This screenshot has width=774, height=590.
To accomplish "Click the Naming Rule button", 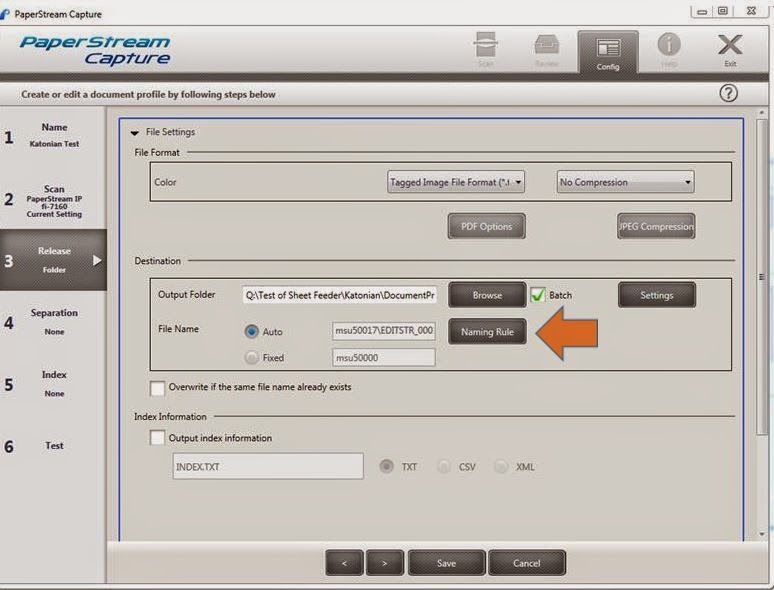I will point(487,331).
